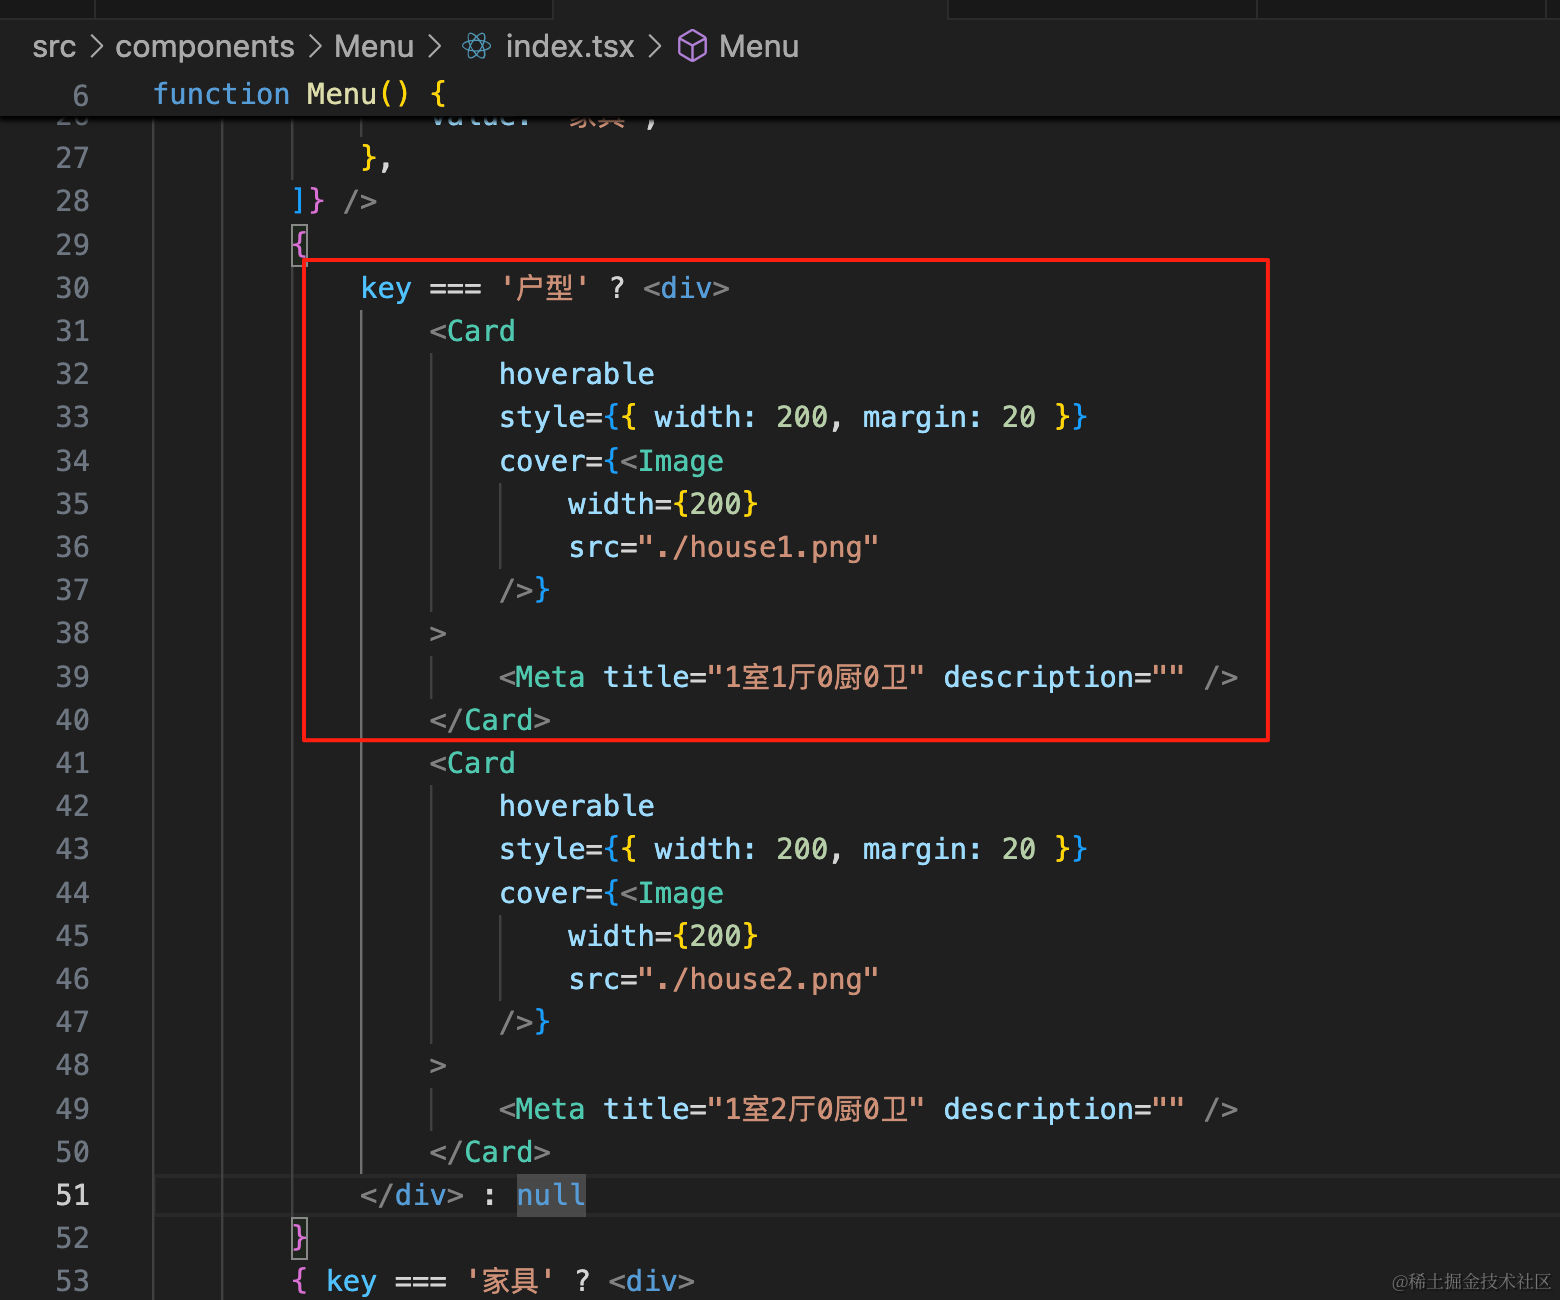Viewport: 1560px width, 1300px height.
Task: Click the highlighted 'null' on line 51
Action: [551, 1195]
